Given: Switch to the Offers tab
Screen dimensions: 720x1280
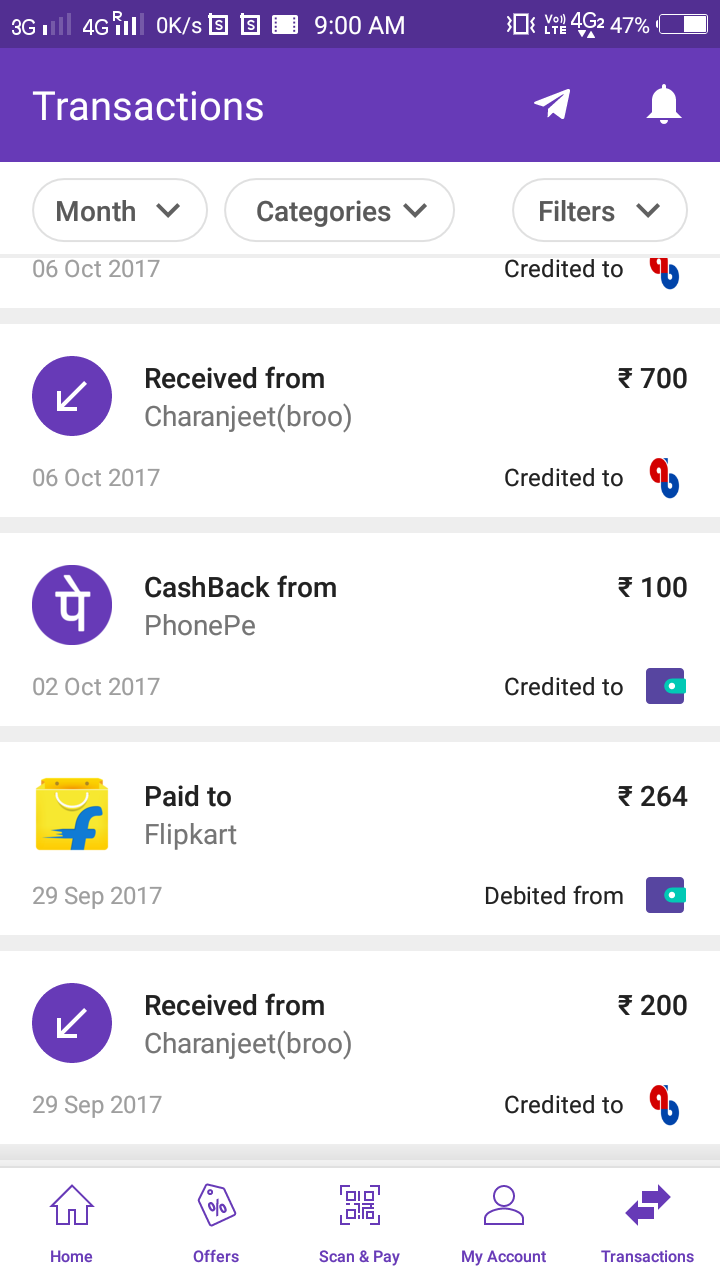Looking at the screenshot, I should (x=216, y=1224).
